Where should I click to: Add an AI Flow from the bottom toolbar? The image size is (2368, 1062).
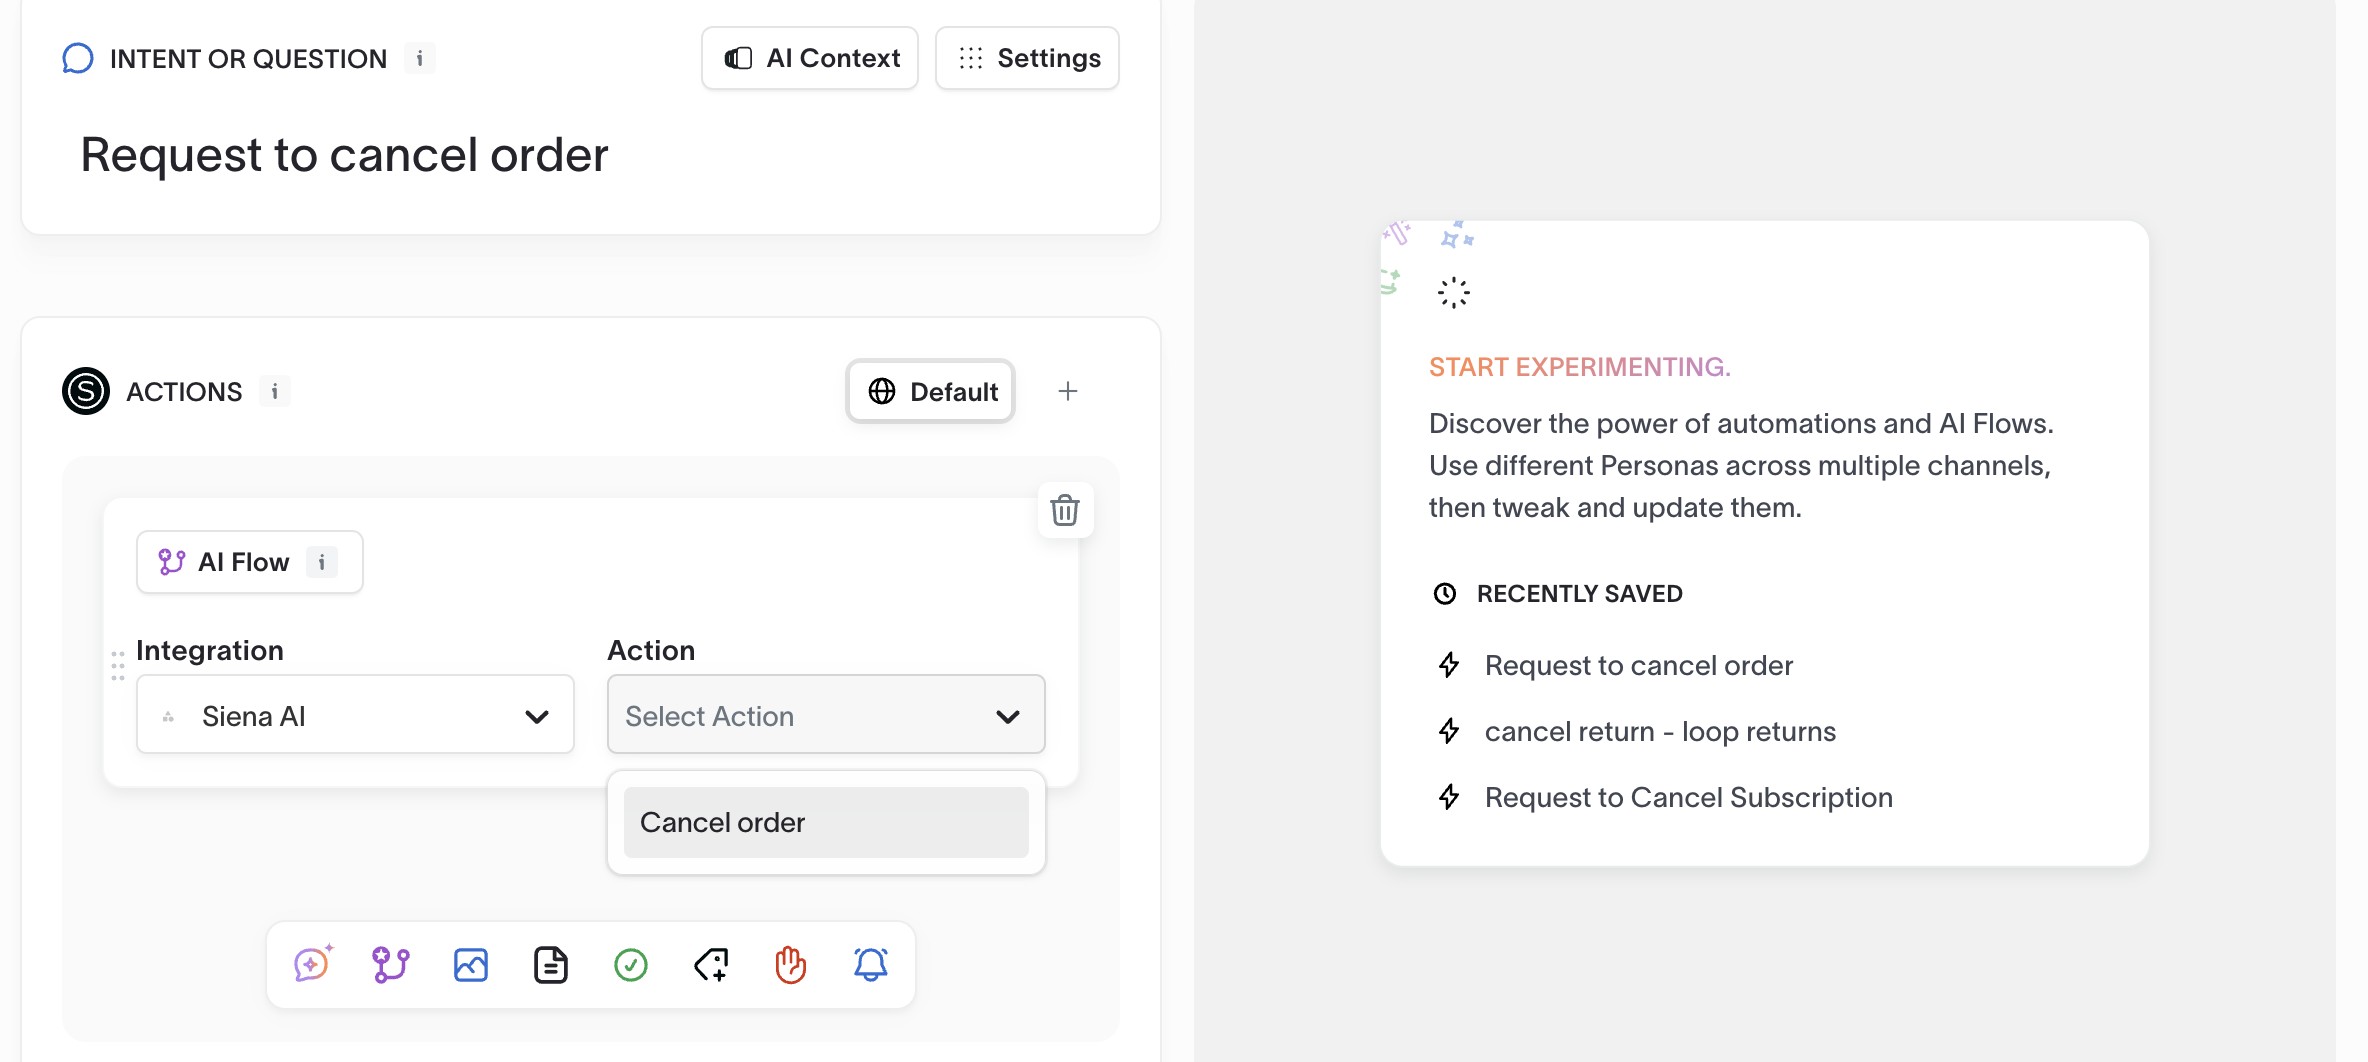tap(391, 965)
